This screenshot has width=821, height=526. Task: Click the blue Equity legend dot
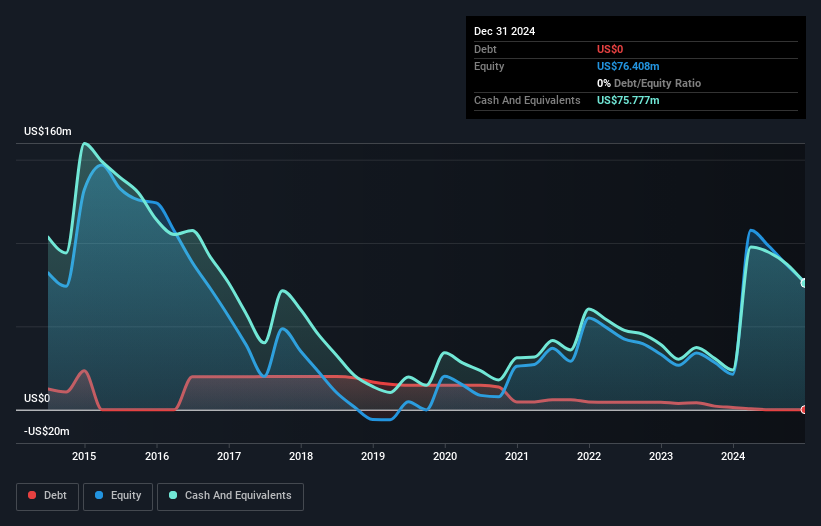(99, 495)
